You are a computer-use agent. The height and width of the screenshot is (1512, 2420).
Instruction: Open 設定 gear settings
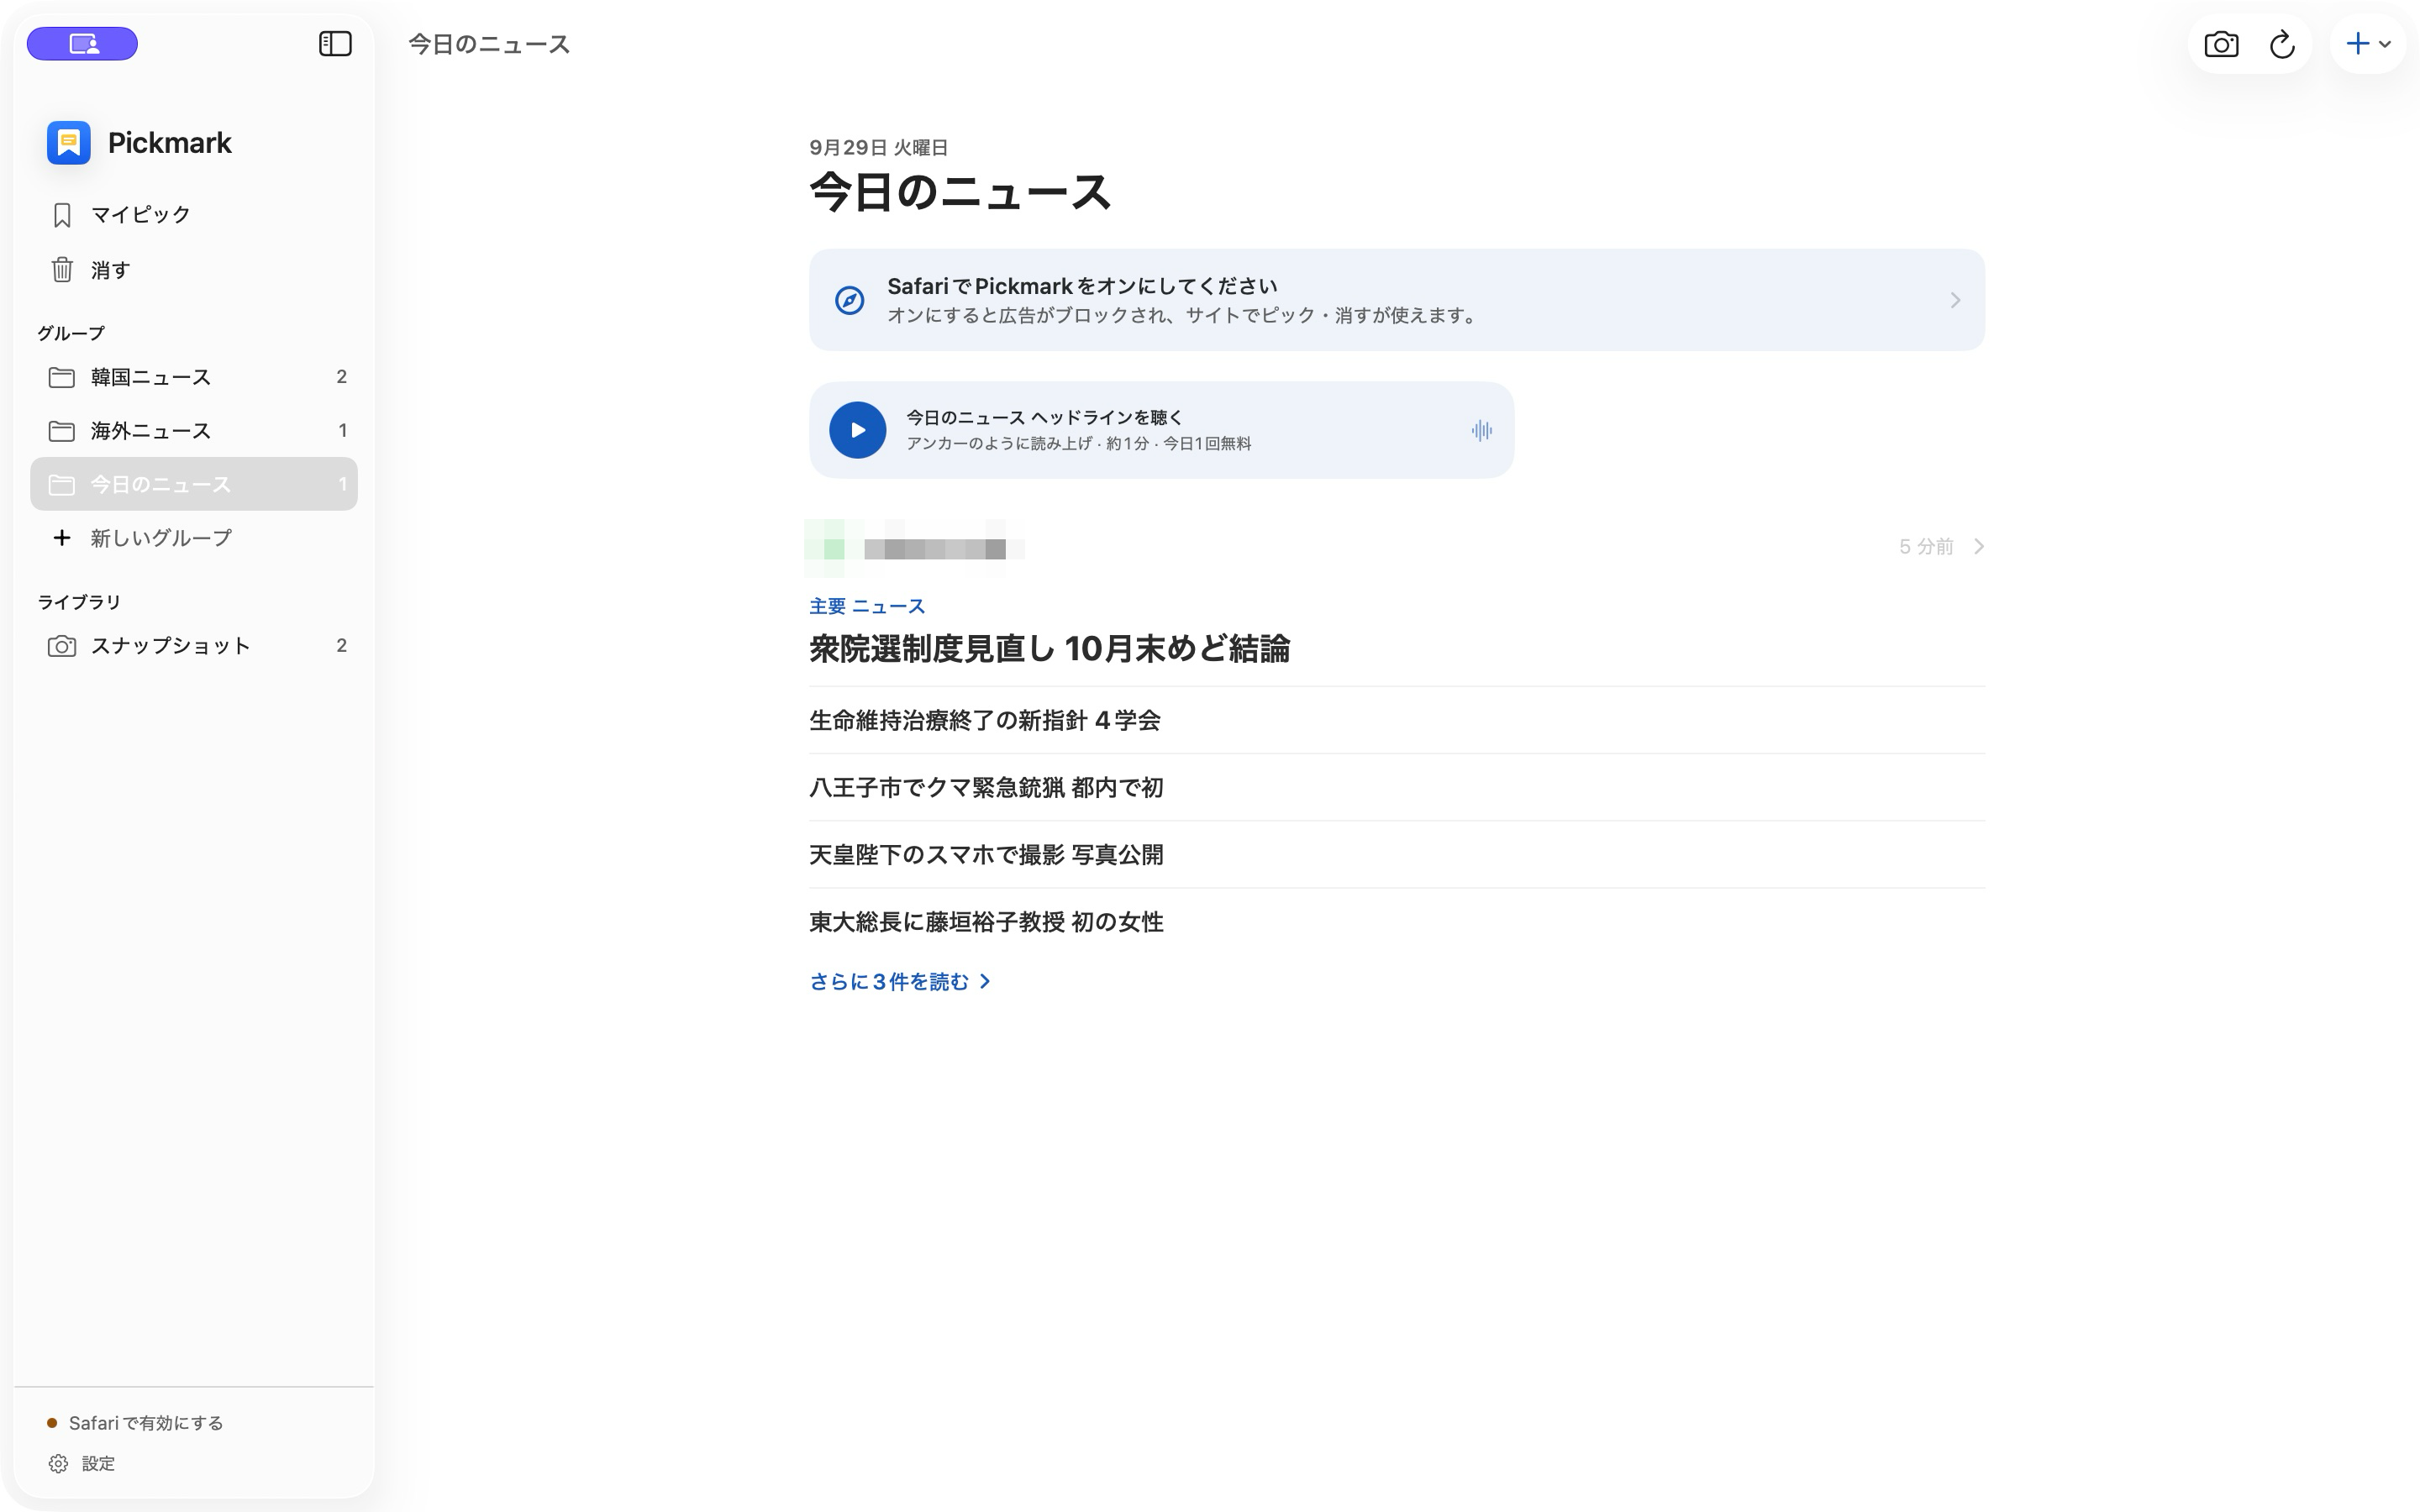point(82,1464)
